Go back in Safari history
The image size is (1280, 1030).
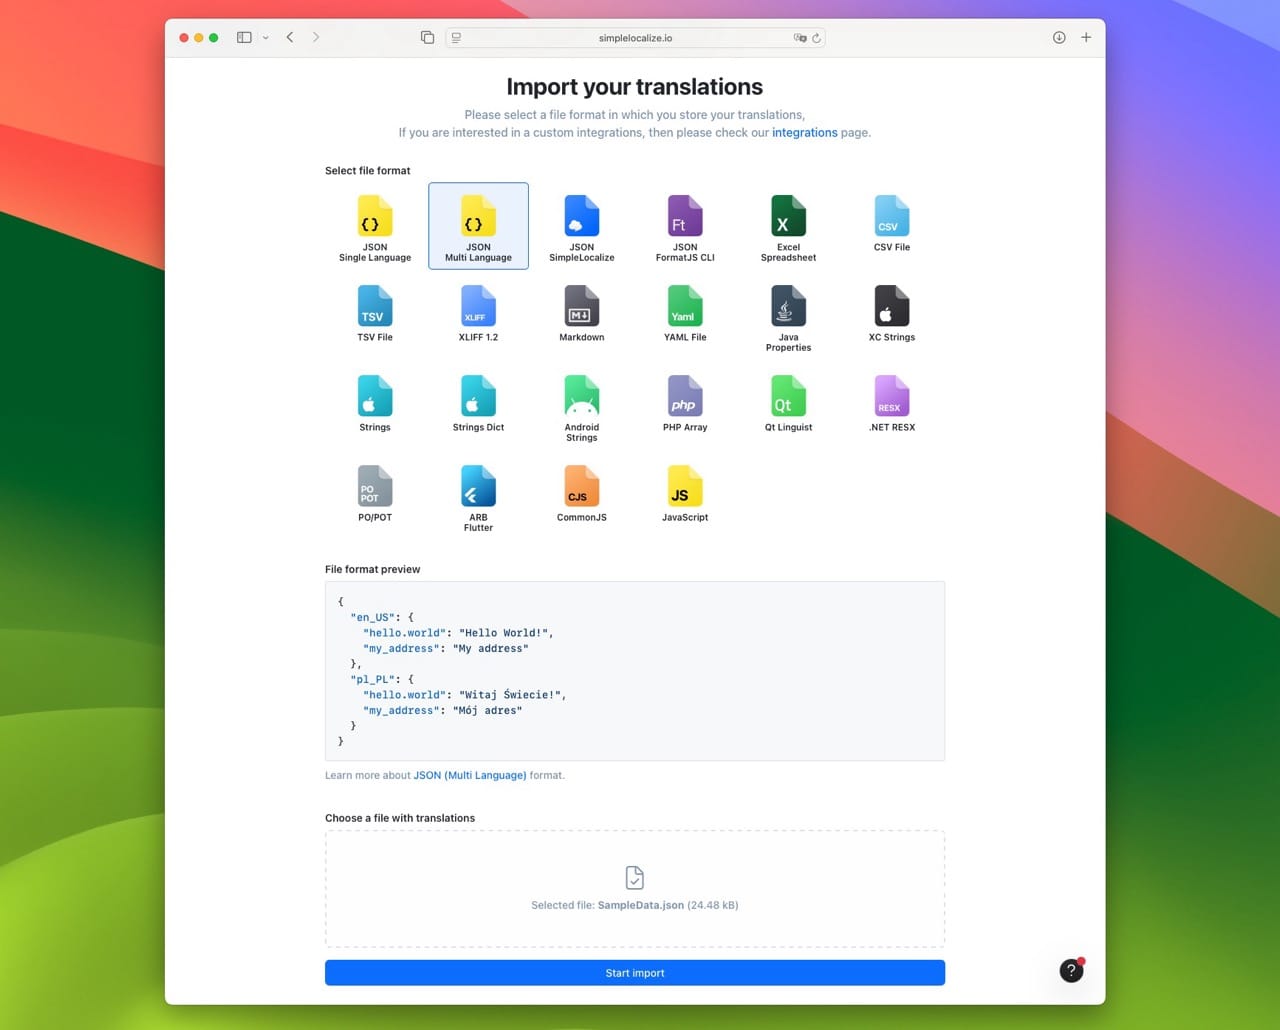coord(290,37)
